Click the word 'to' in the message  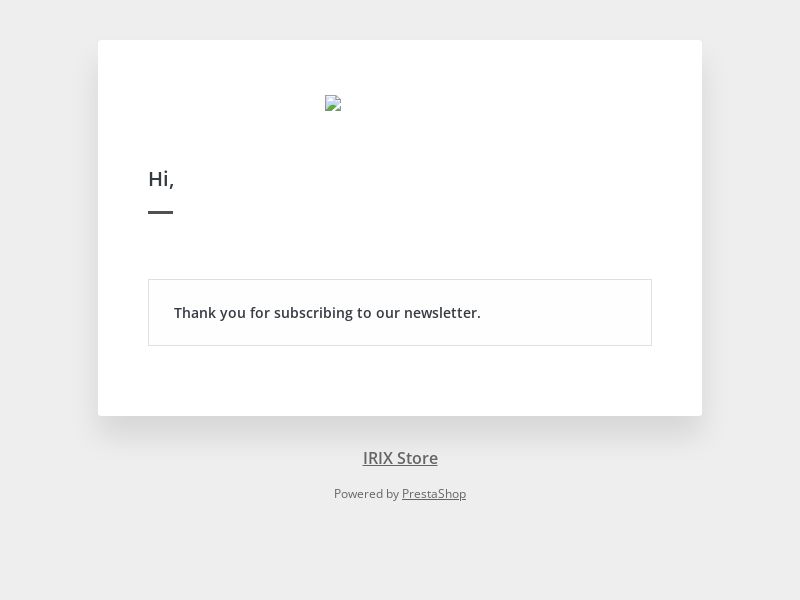pos(364,313)
